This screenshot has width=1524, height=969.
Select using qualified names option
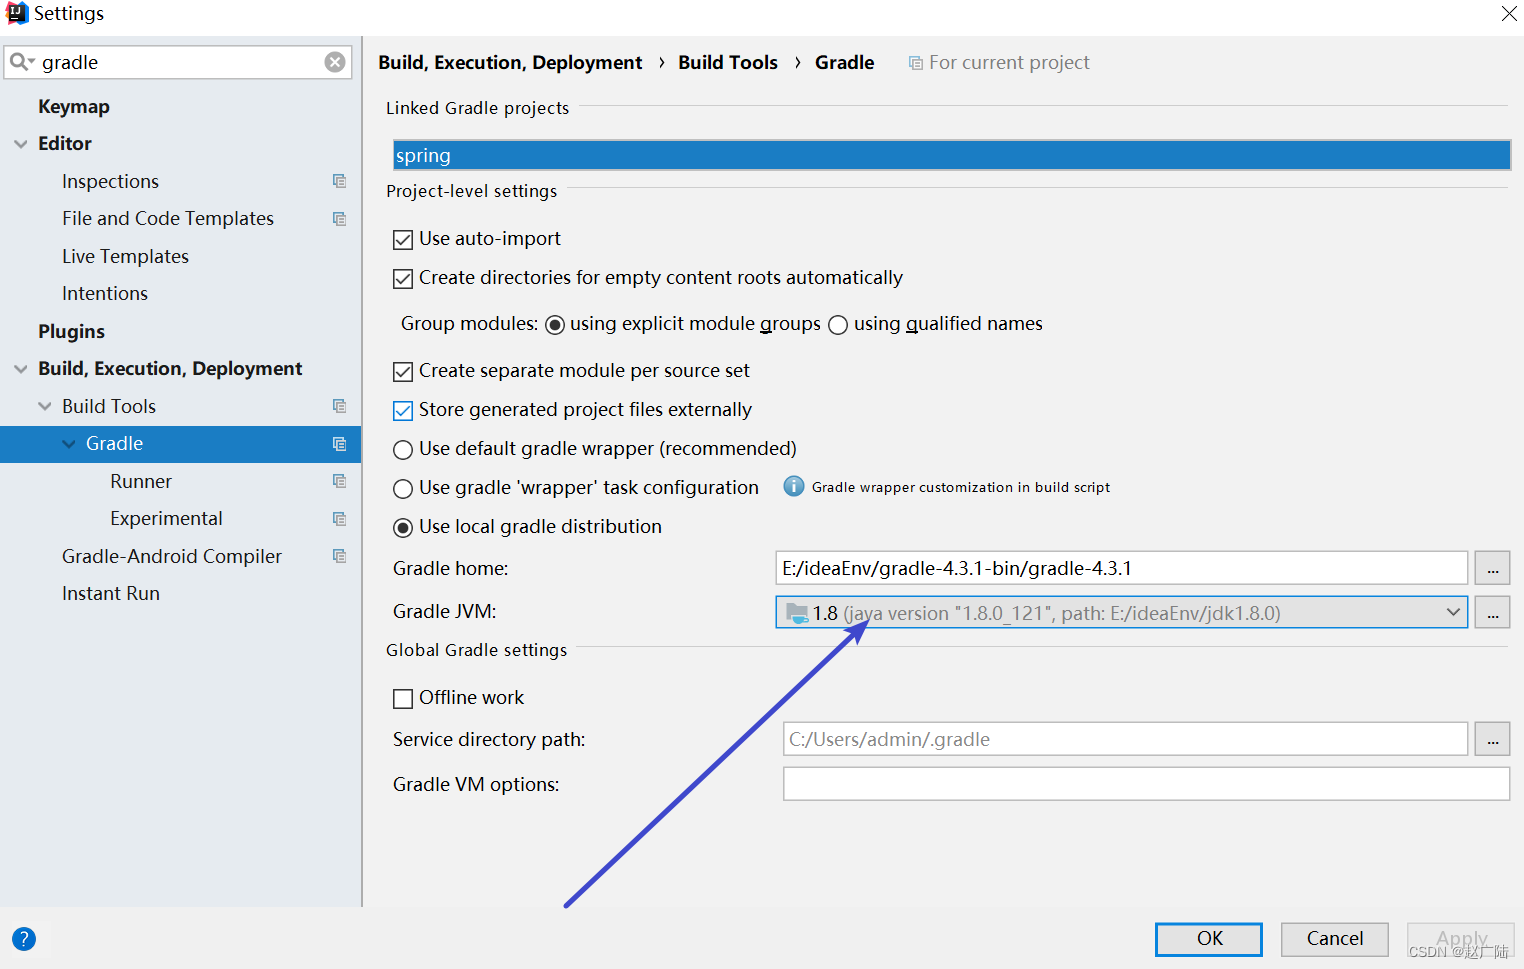click(838, 325)
